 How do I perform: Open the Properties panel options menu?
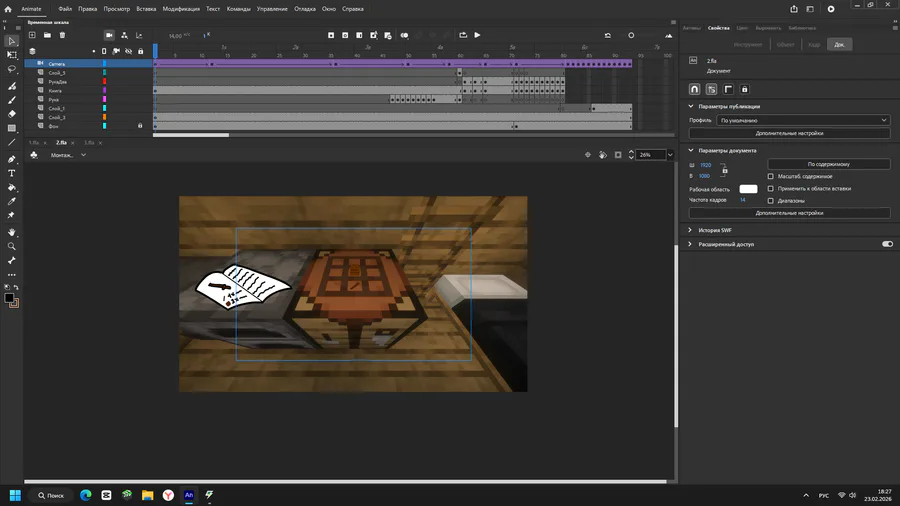coord(894,28)
